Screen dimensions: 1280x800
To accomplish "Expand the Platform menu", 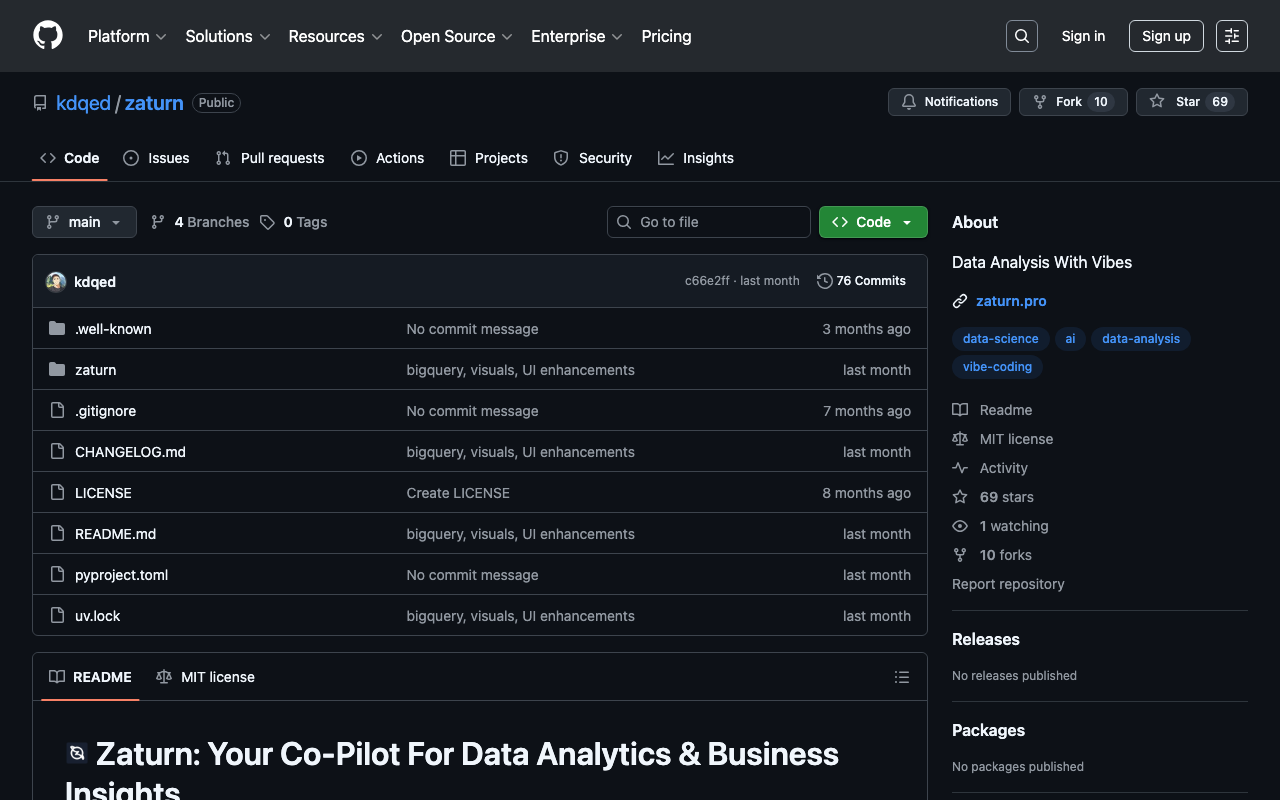I will coord(127,36).
